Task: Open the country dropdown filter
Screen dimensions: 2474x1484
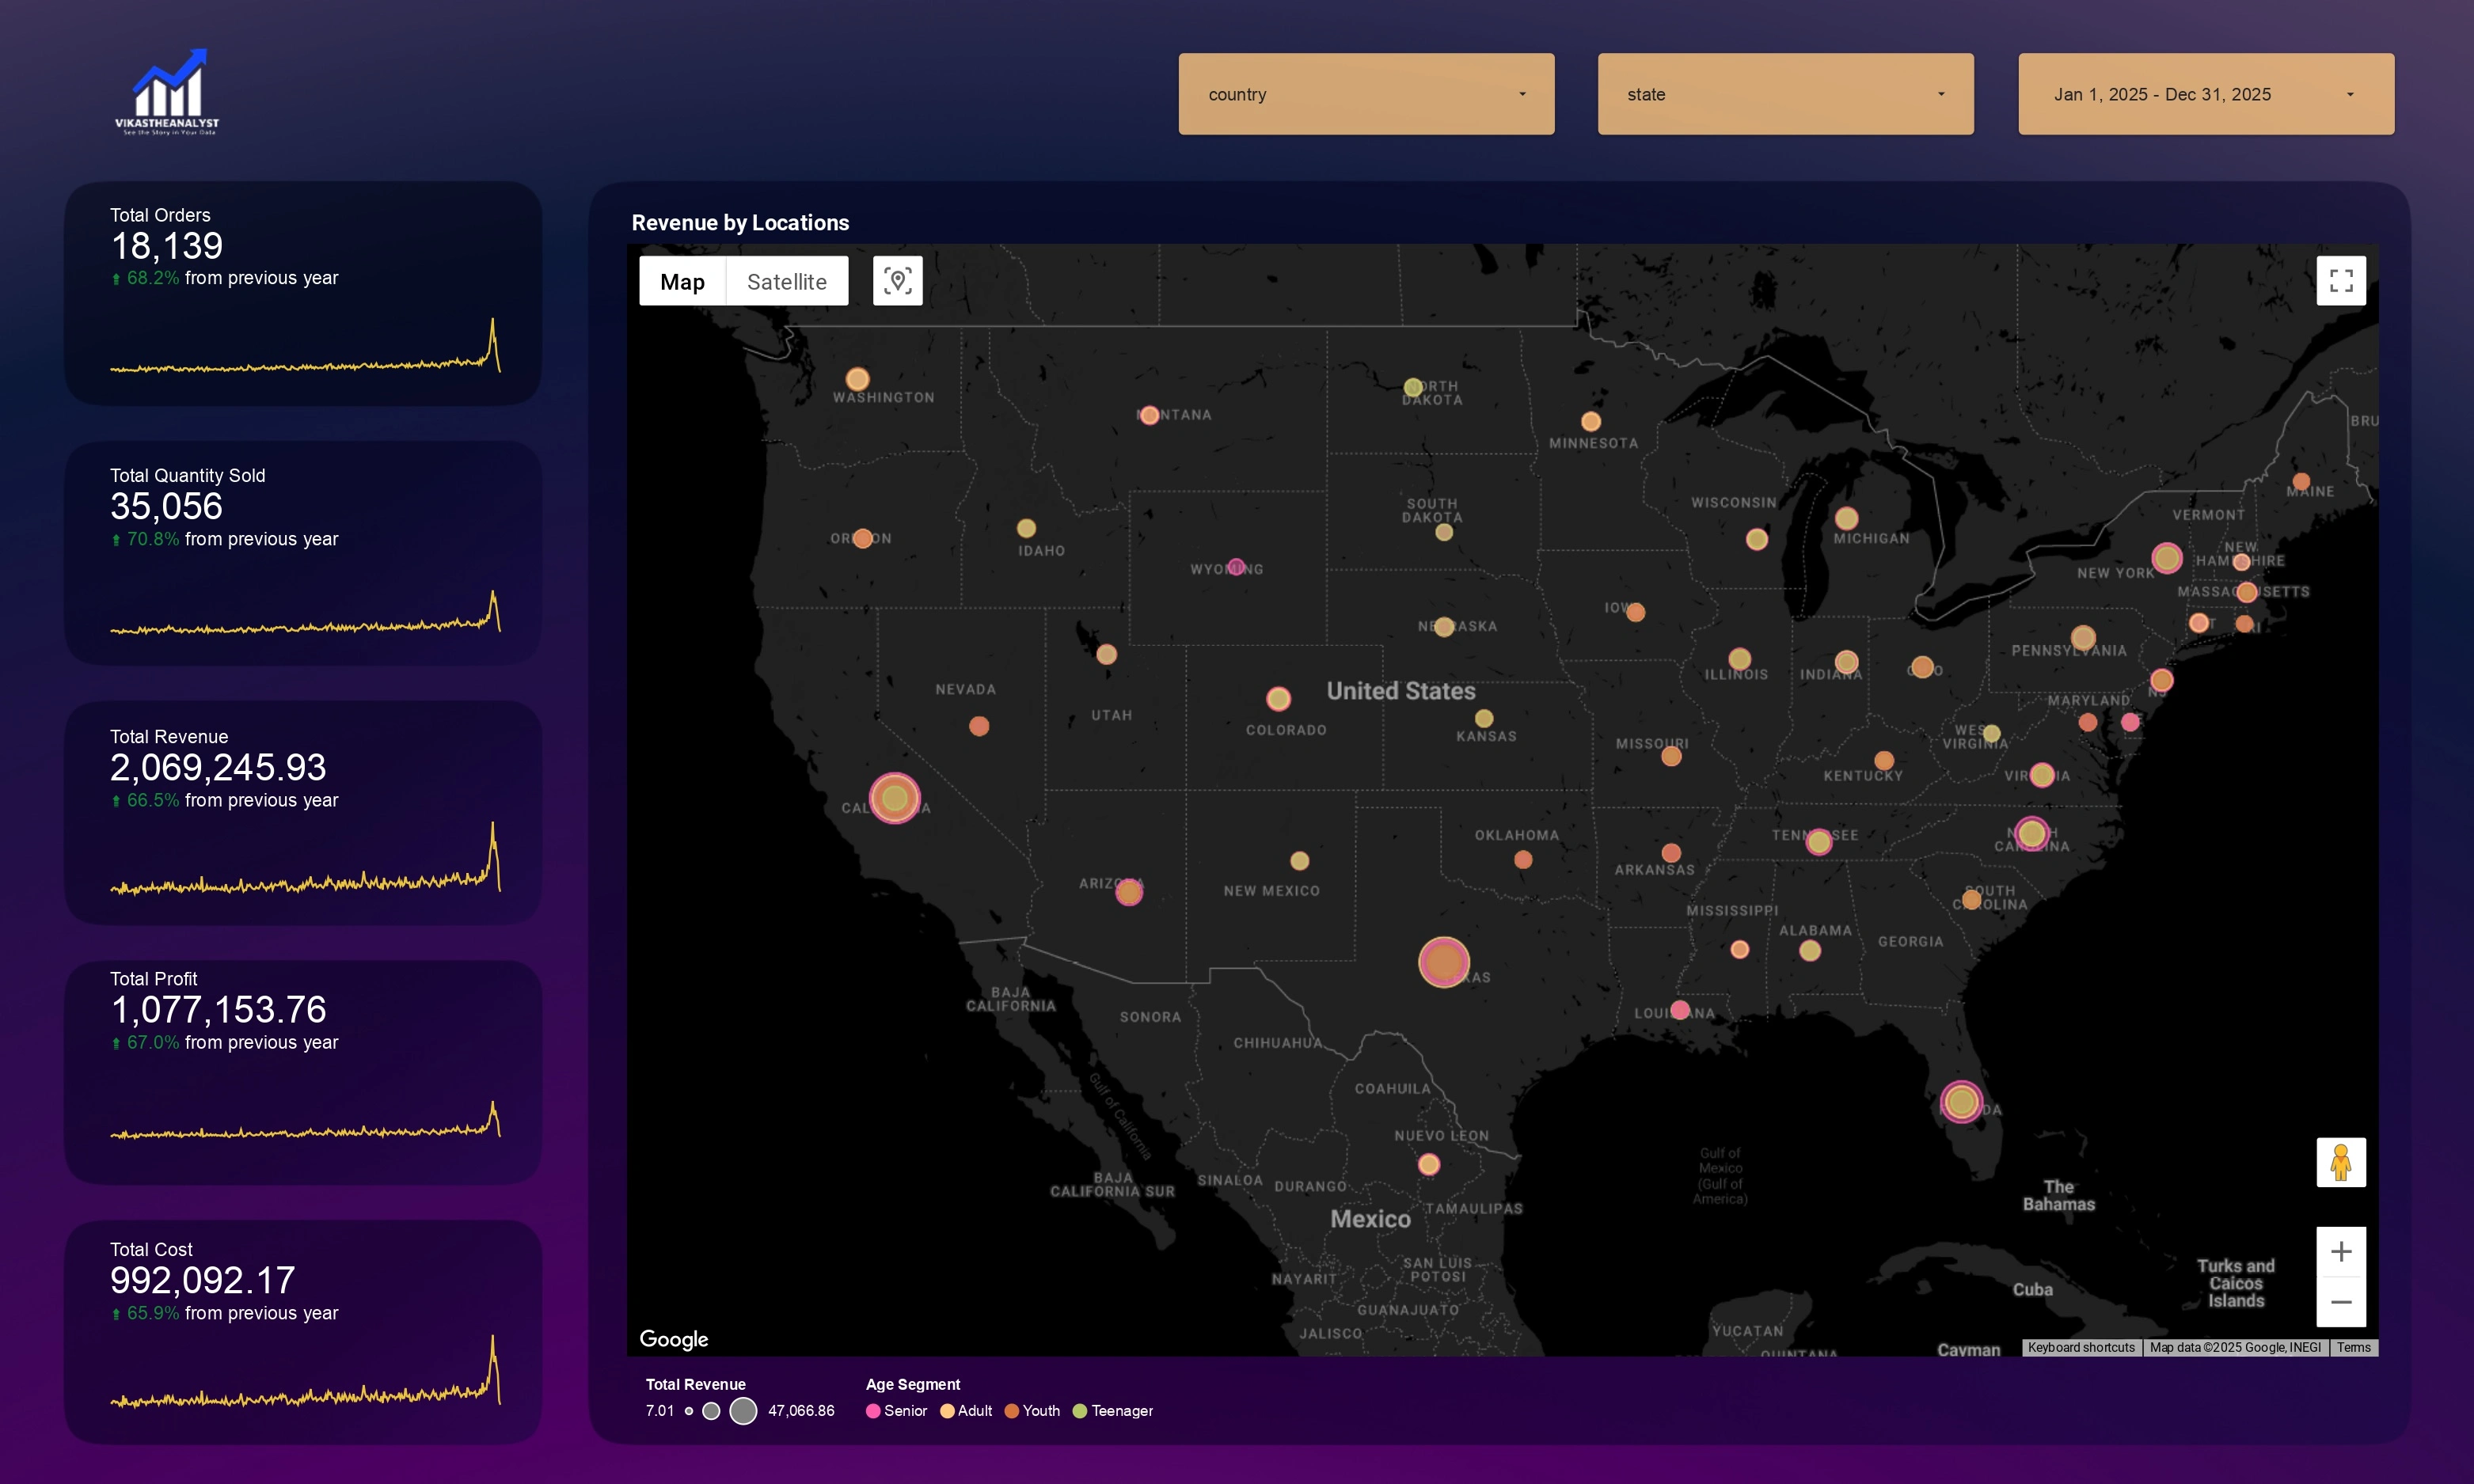Action: pos(1365,94)
